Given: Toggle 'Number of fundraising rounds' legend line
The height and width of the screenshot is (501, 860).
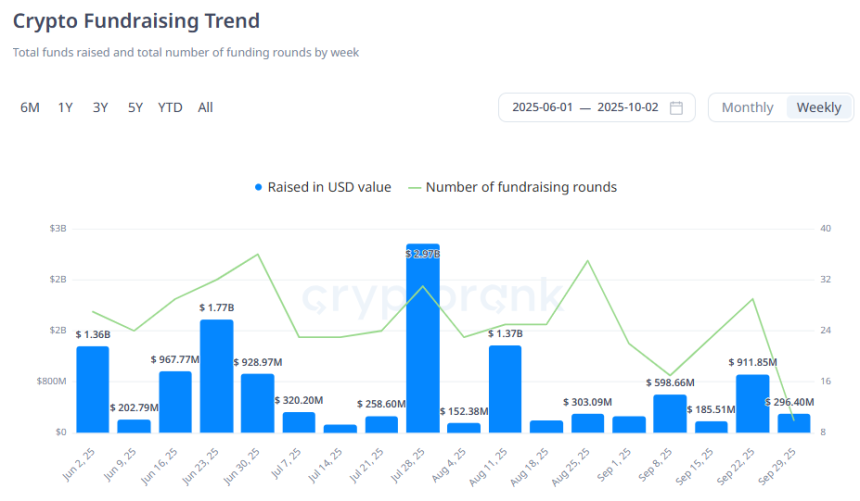Looking at the screenshot, I should [521, 187].
